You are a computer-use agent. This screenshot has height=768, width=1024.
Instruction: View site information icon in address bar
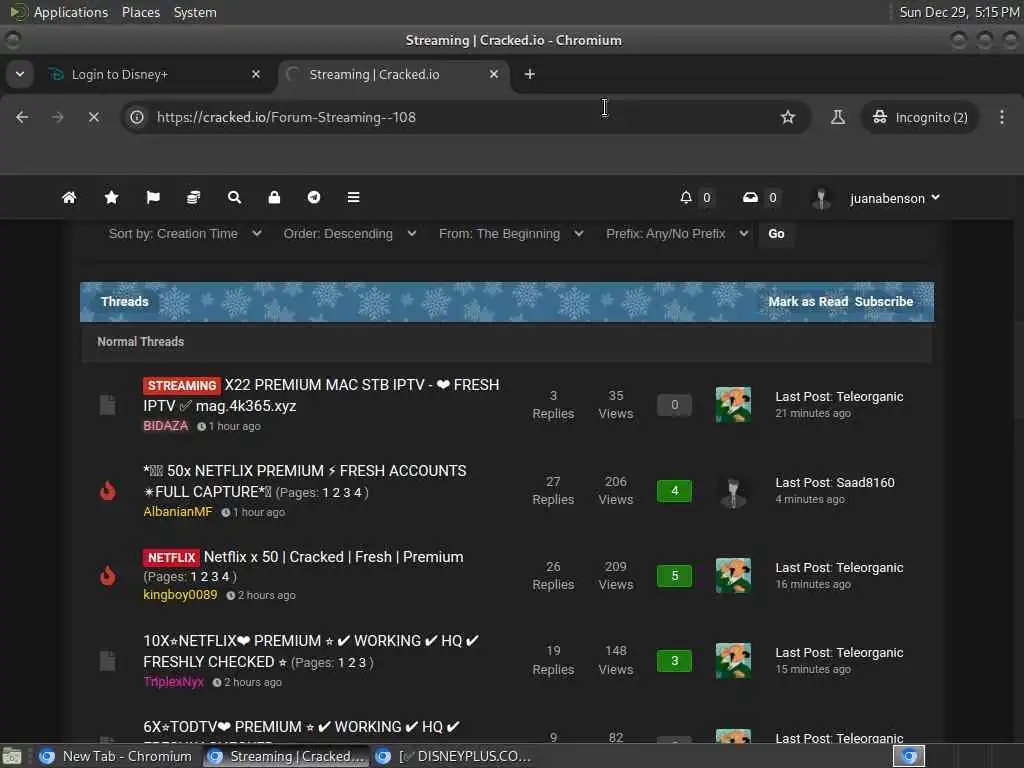click(x=136, y=117)
